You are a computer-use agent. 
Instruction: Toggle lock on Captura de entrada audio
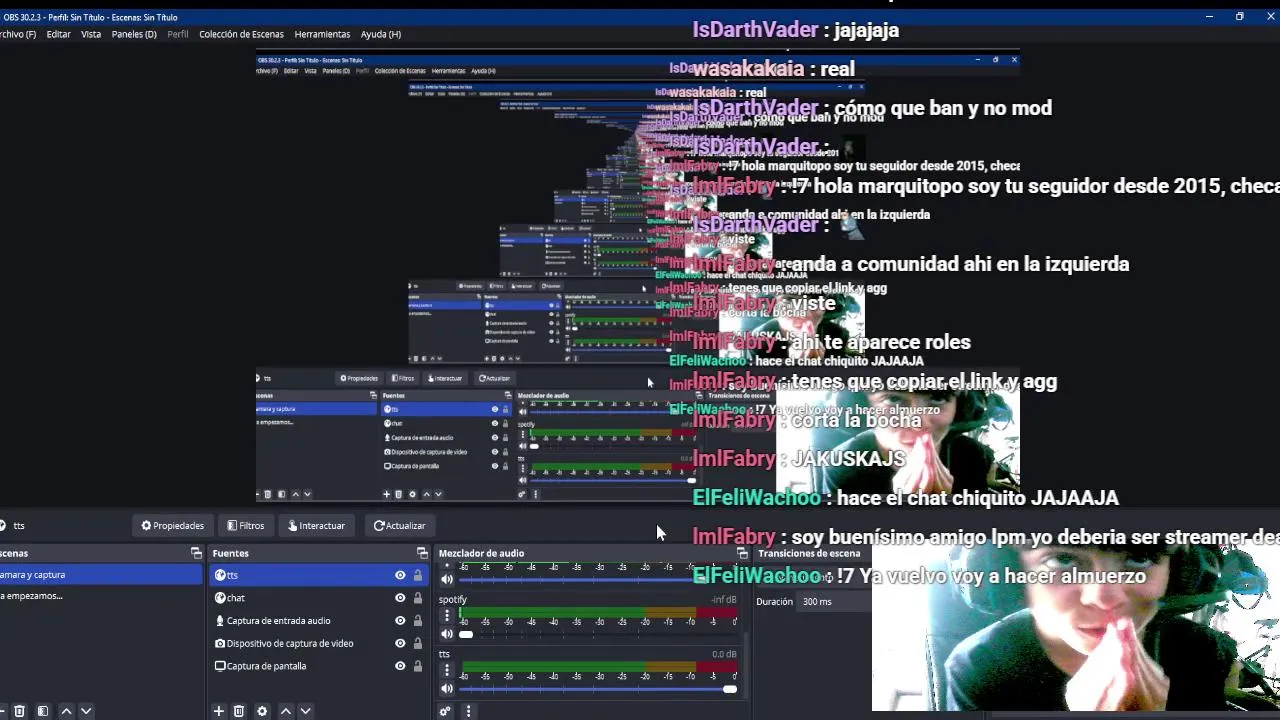418,621
